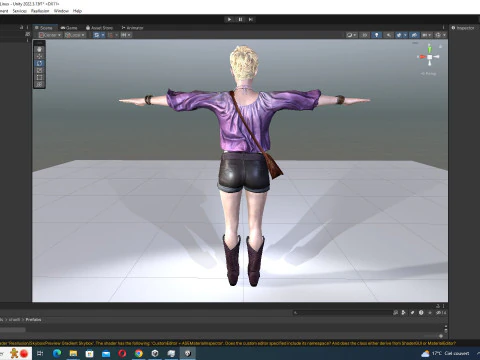Open weather widget showing 17°C
Image resolution: width=480 pixels, height=360 pixels.
click(x=445, y=353)
